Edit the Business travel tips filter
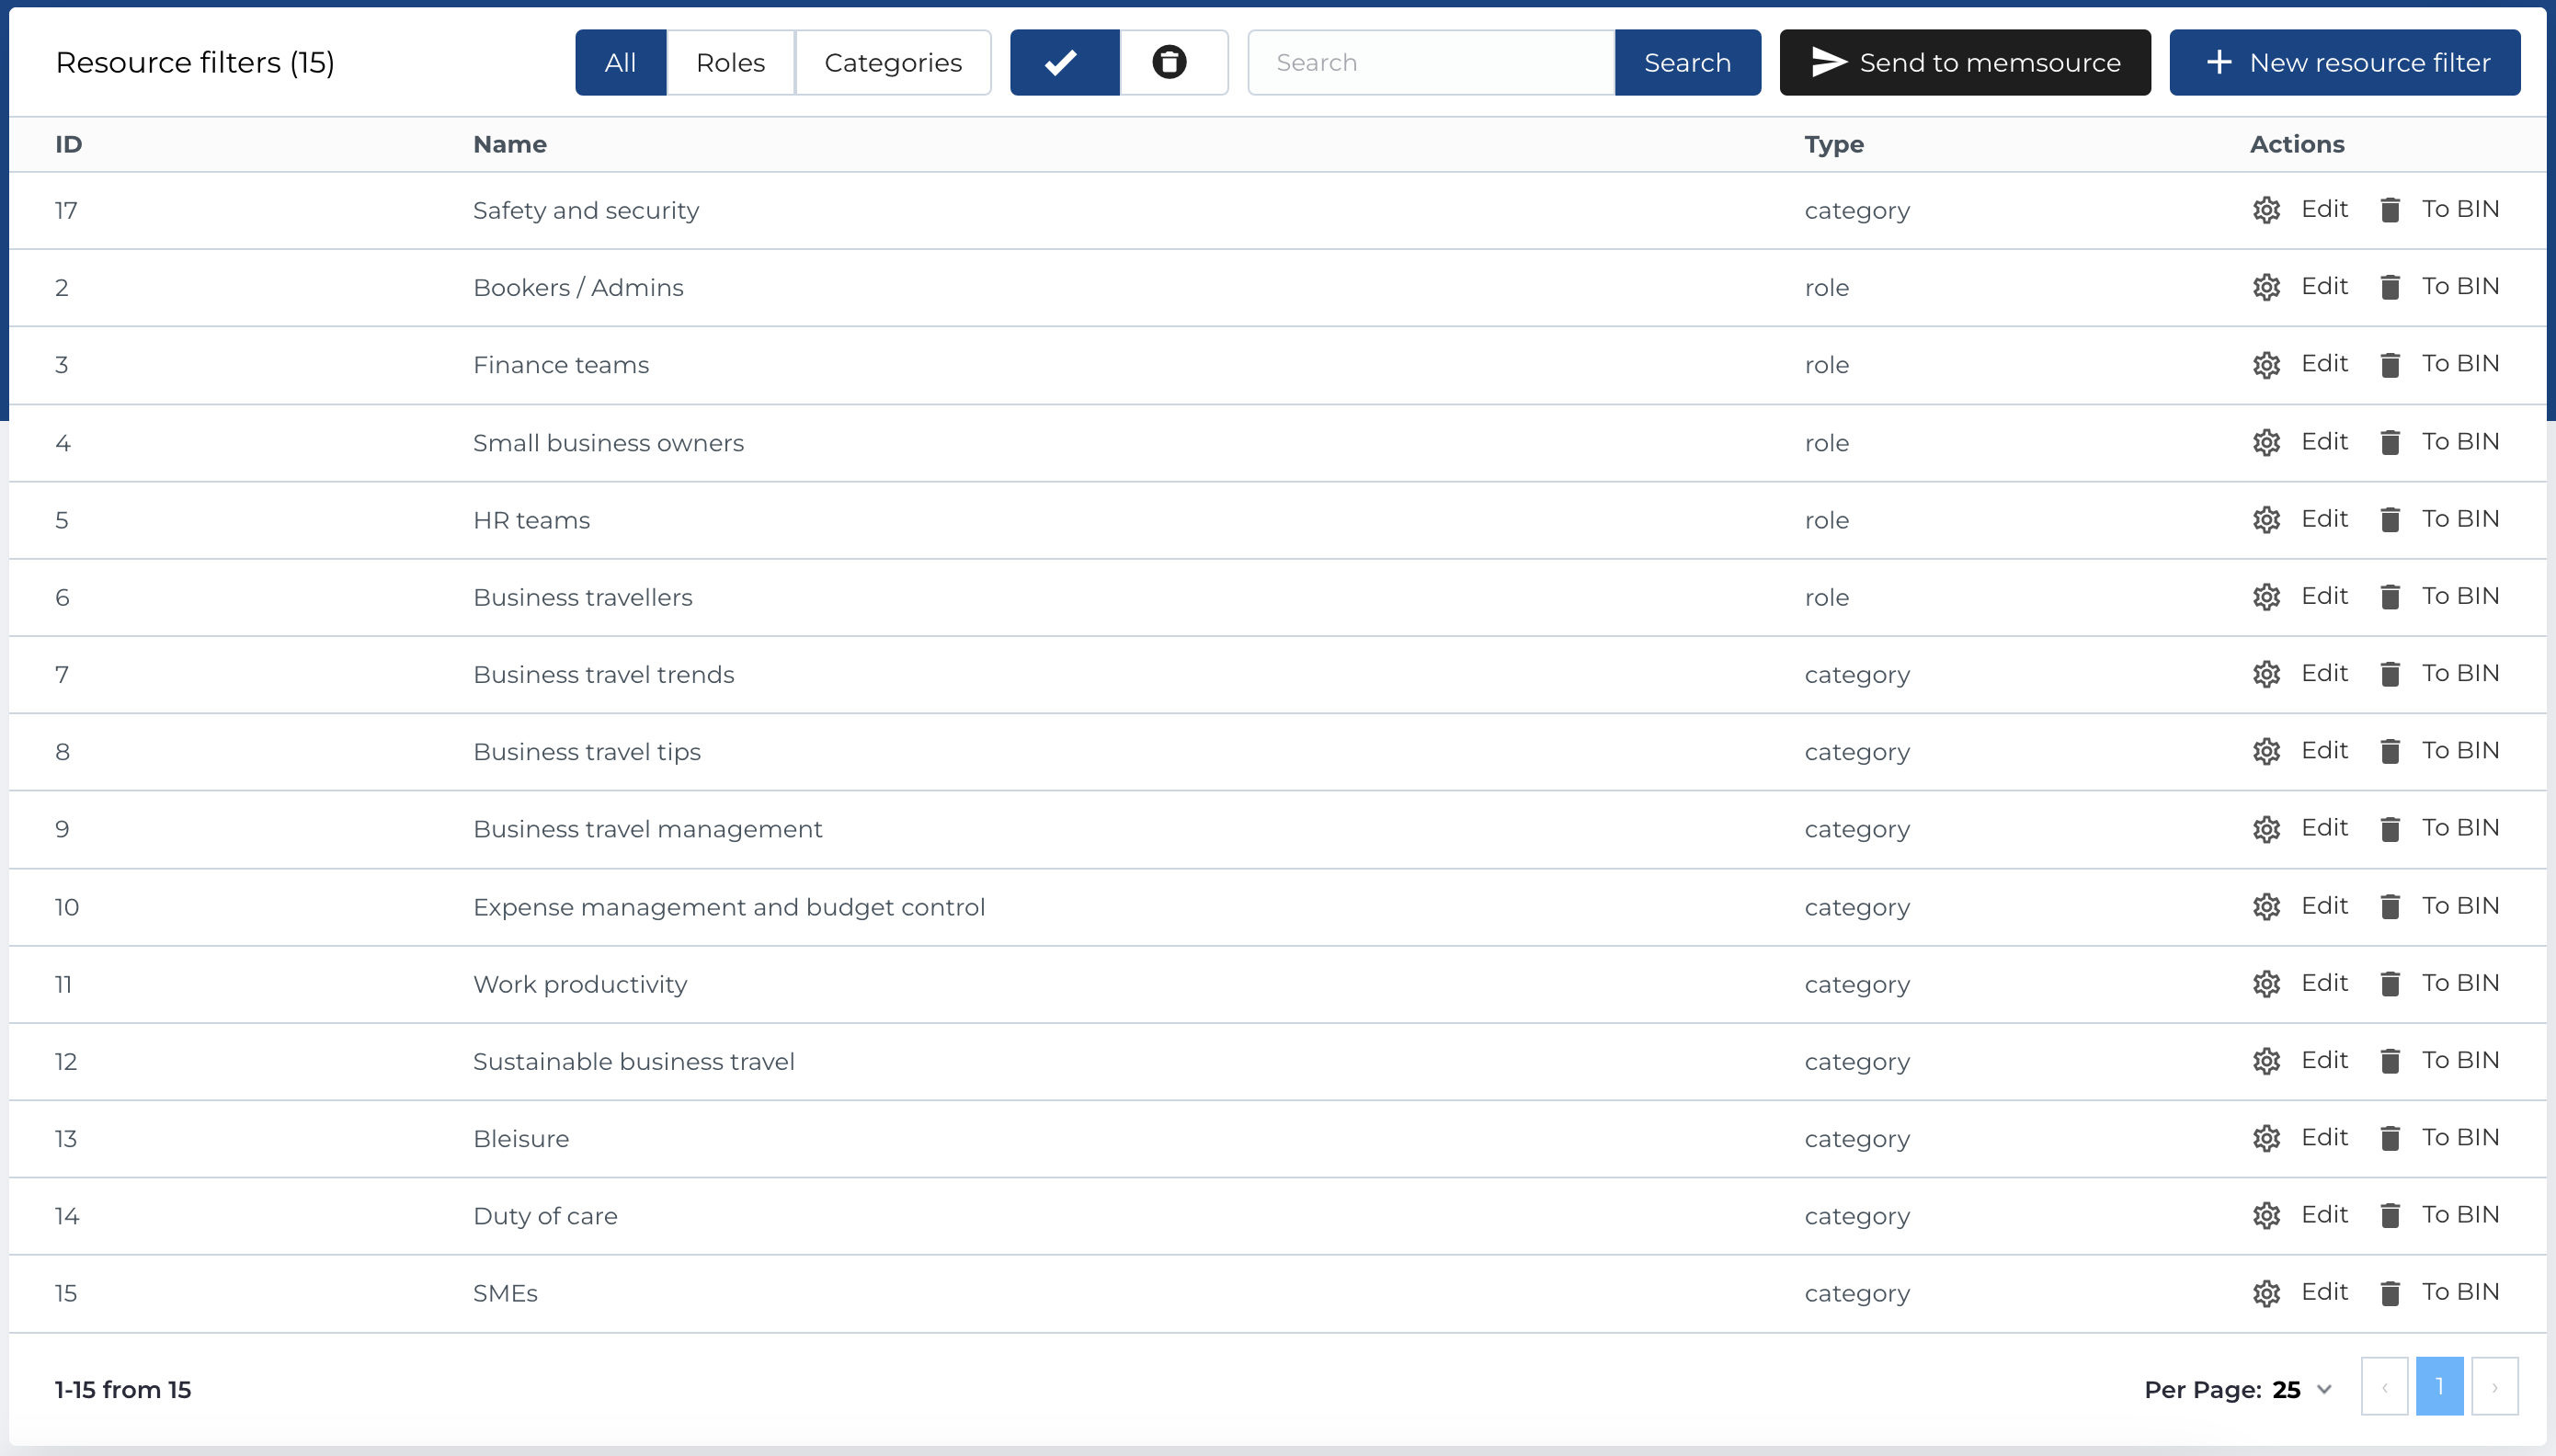Image resolution: width=2556 pixels, height=1456 pixels. pos(2324,751)
